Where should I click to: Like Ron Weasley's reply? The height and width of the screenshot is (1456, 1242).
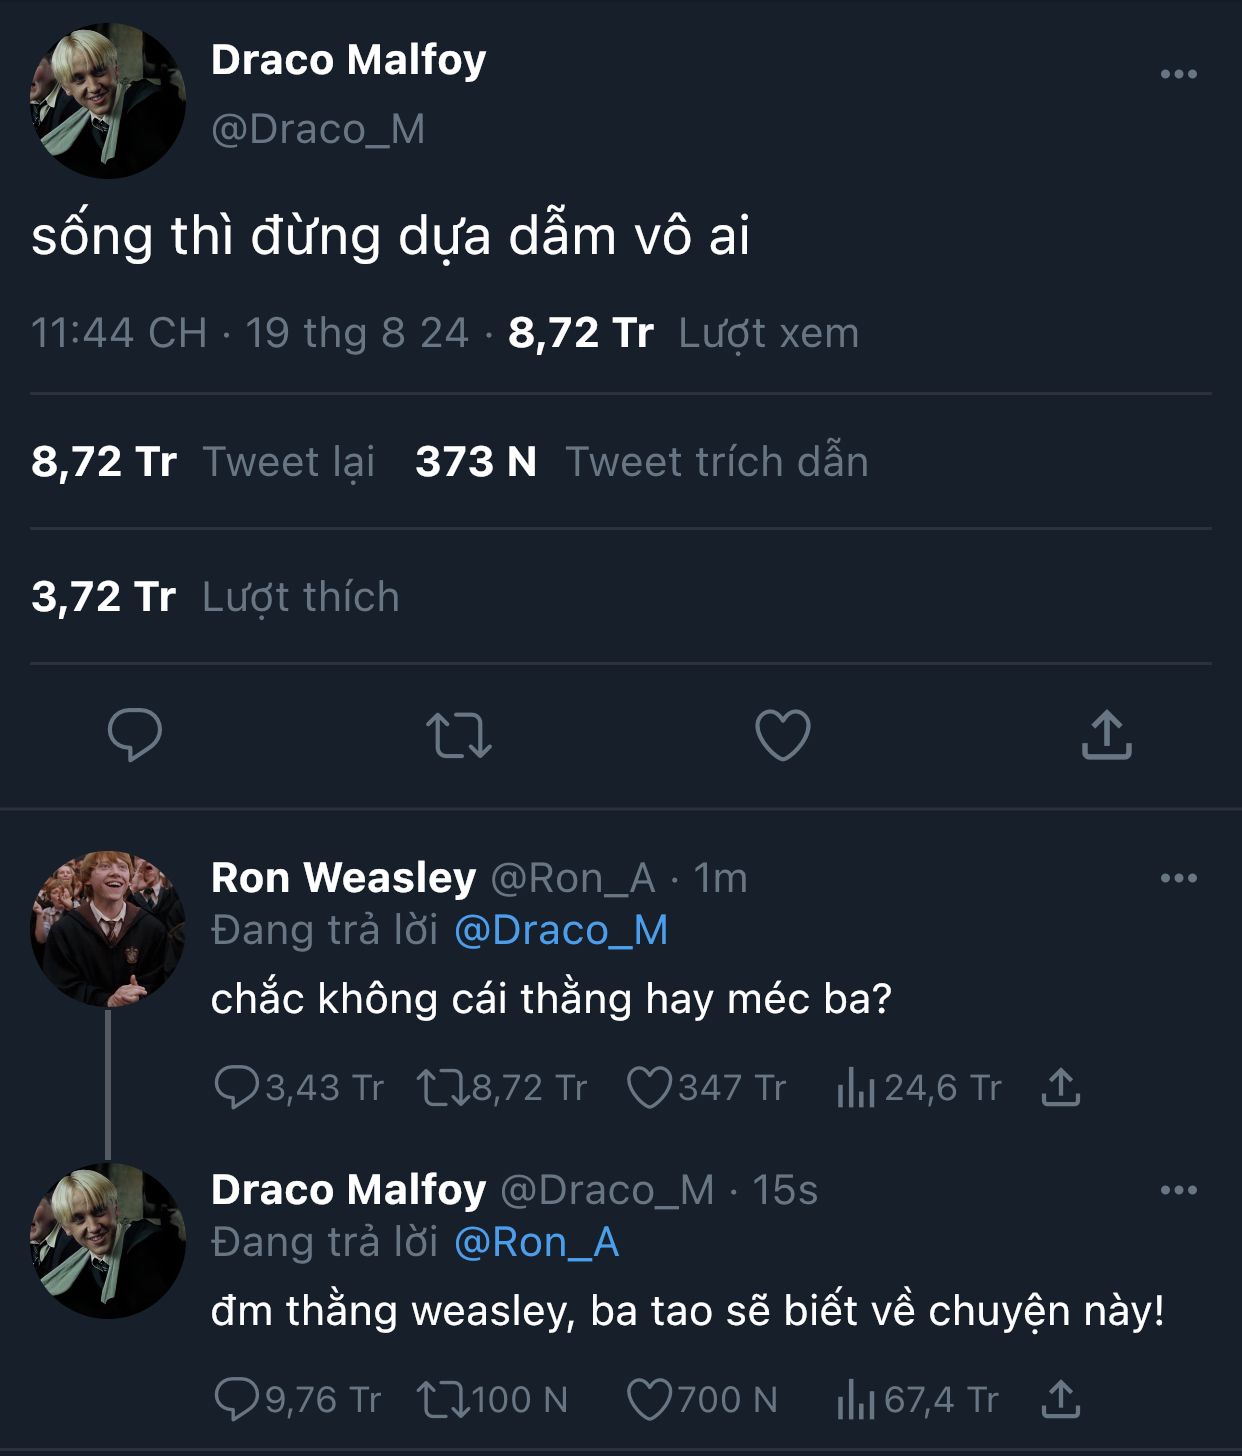click(649, 1087)
